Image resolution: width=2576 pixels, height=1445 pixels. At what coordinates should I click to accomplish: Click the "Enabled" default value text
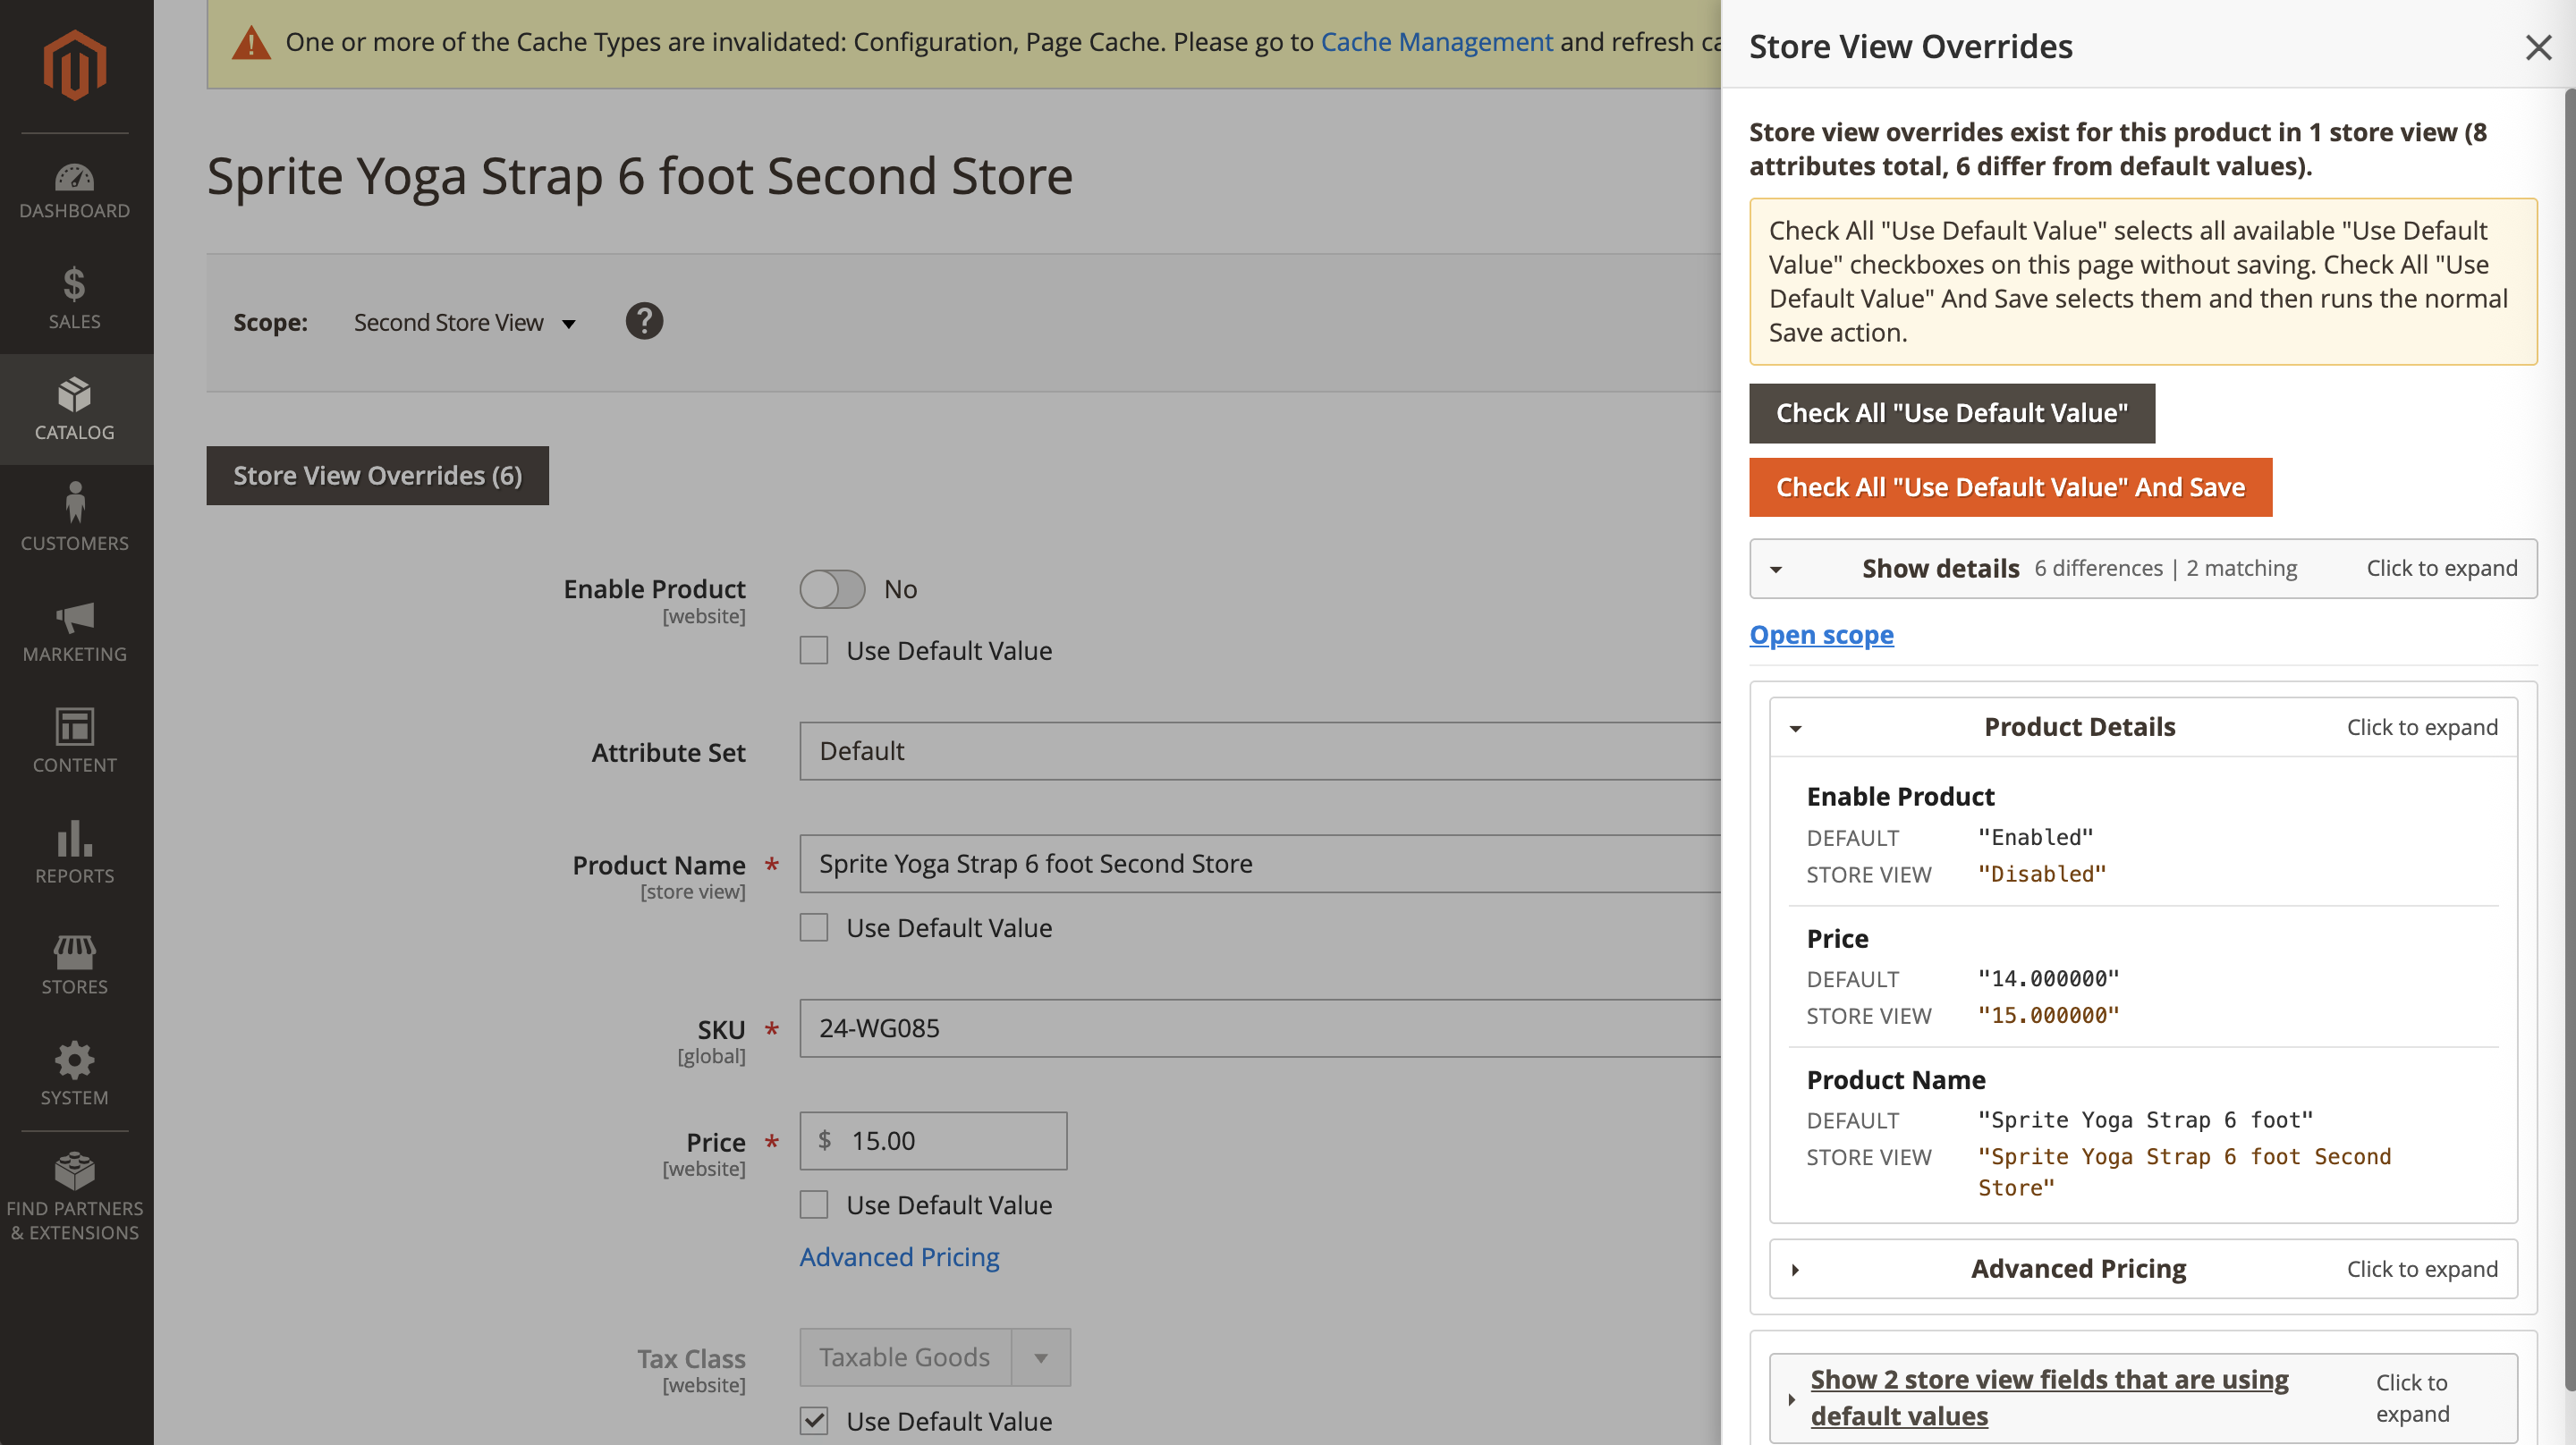click(2035, 838)
